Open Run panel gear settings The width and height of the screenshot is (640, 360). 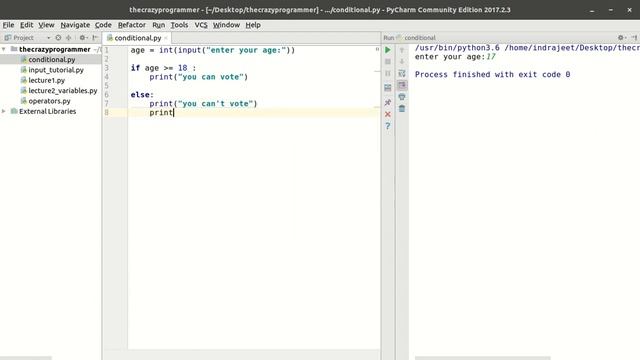point(622,38)
